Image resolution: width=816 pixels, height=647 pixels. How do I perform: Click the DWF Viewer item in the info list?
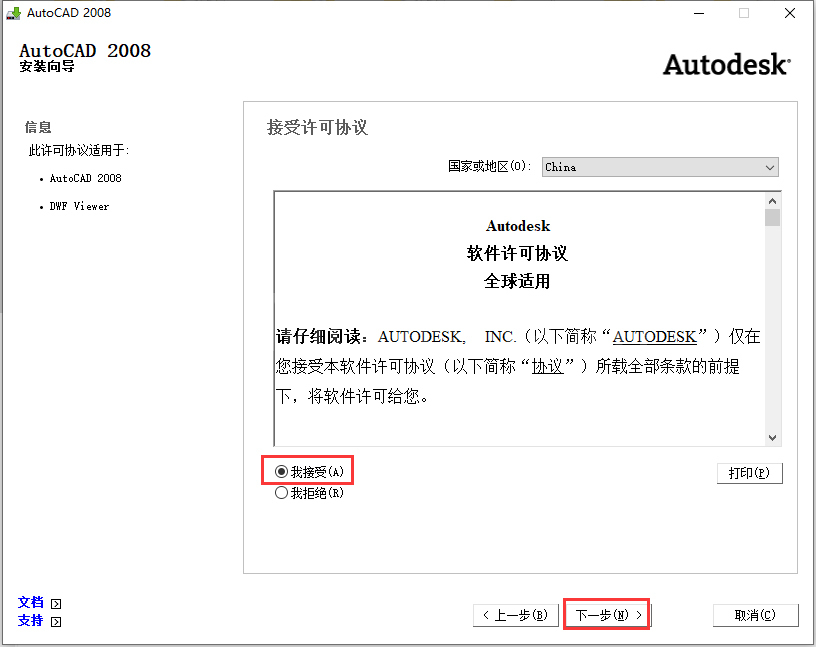pyautogui.click(x=79, y=207)
